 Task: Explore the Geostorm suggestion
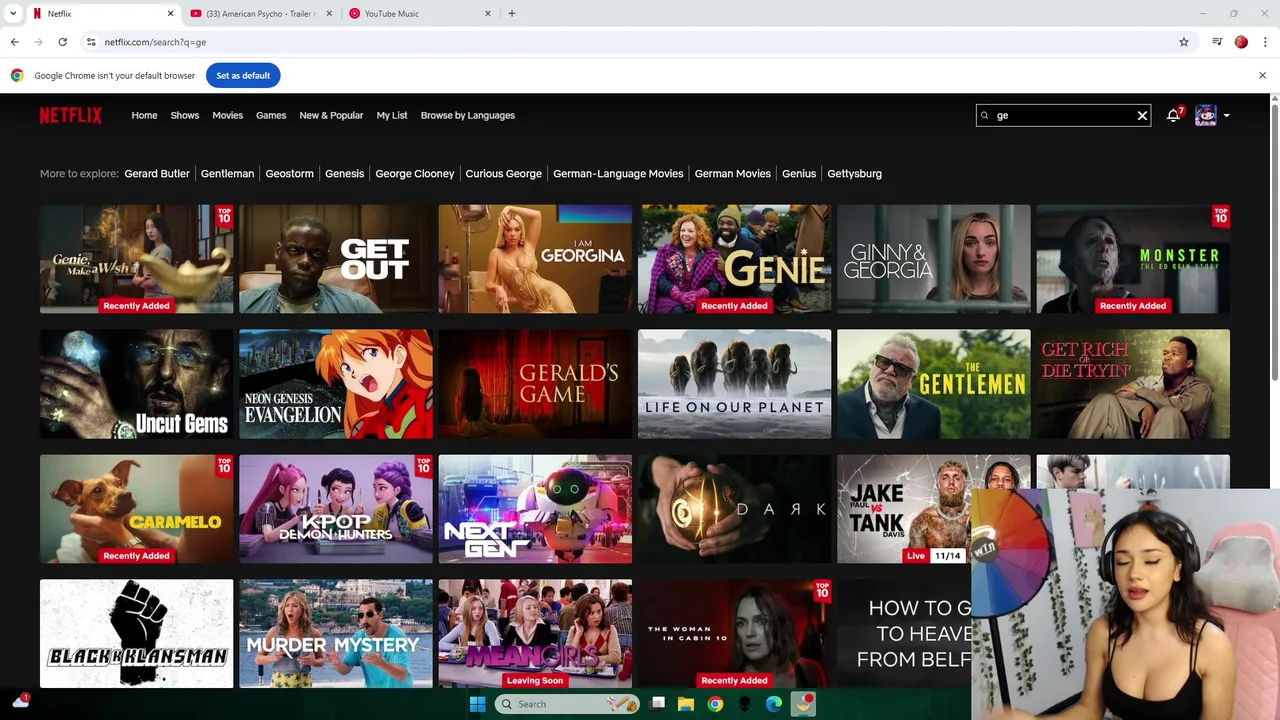click(x=289, y=173)
